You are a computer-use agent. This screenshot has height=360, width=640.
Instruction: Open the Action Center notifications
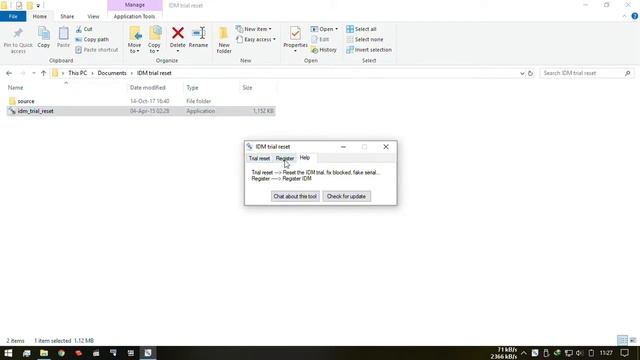[624, 353]
